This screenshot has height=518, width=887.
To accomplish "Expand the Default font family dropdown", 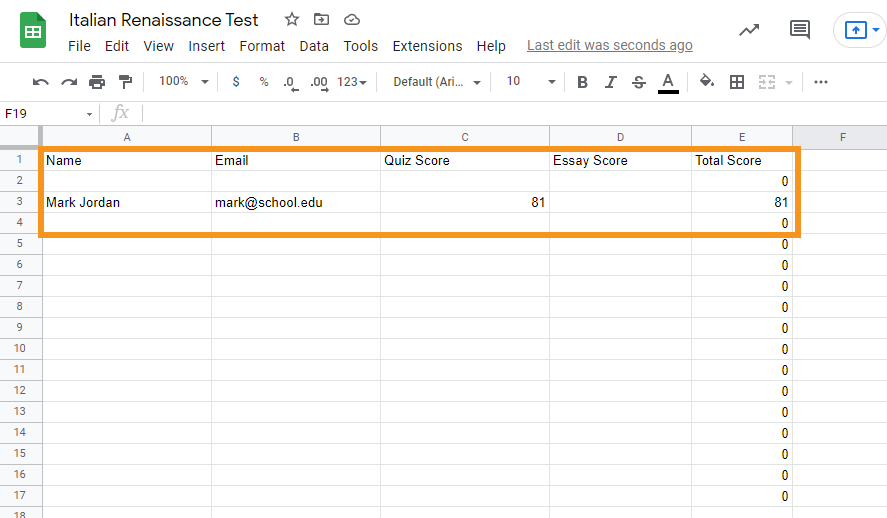I will coord(437,82).
